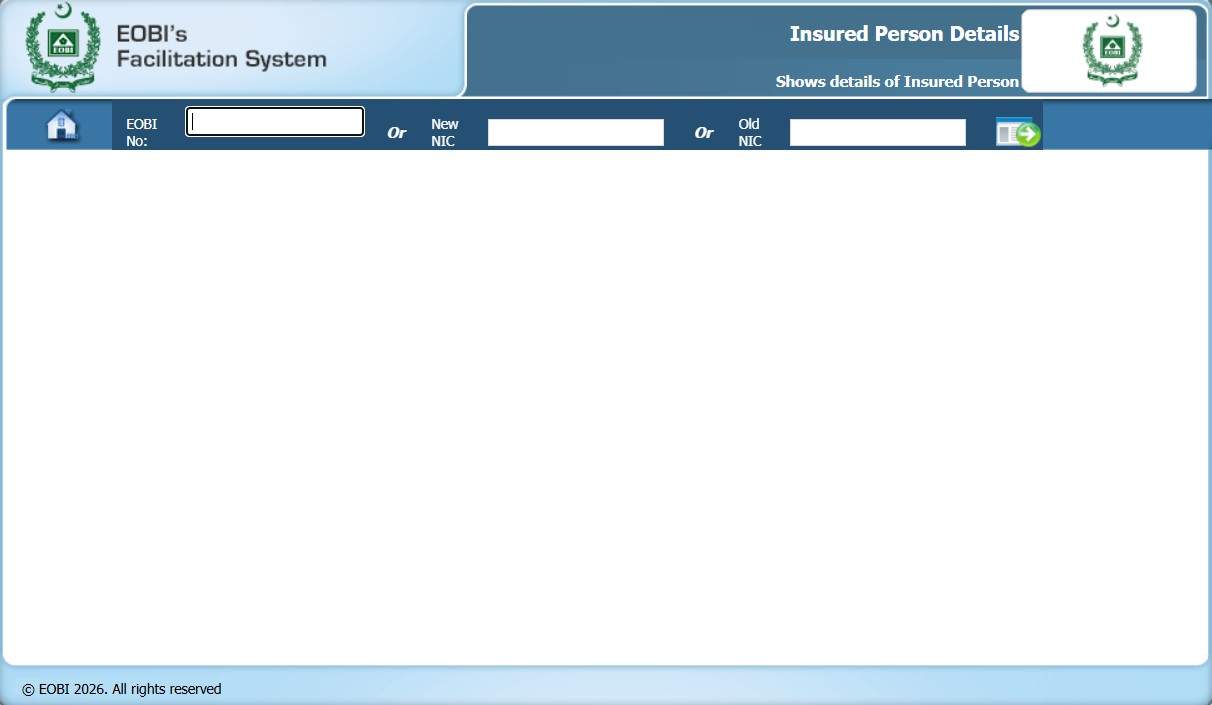Click the first Or separator label
The image size is (1212, 705).
click(x=397, y=132)
